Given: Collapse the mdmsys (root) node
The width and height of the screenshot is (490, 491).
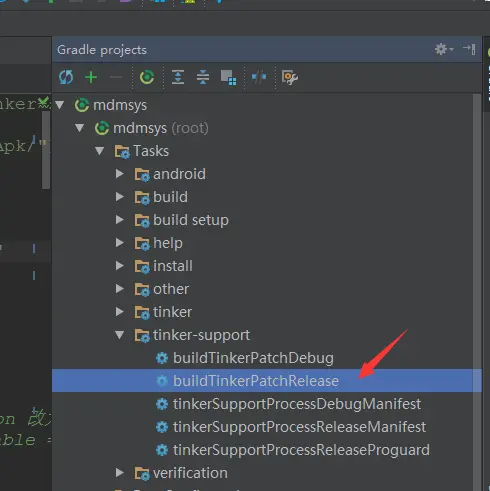Looking at the screenshot, I should pos(80,128).
